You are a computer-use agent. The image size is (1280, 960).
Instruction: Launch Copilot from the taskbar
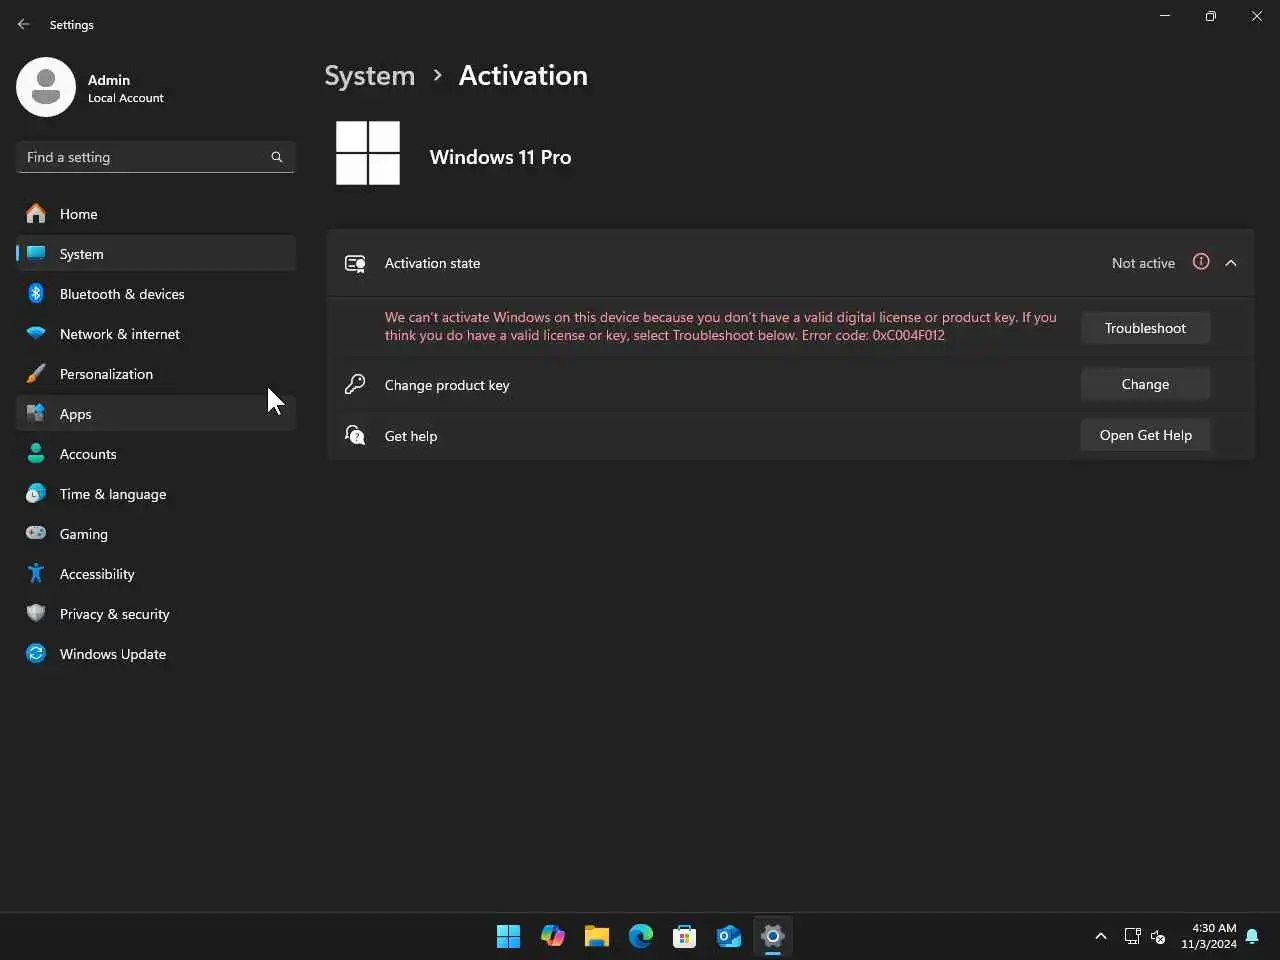click(x=553, y=936)
